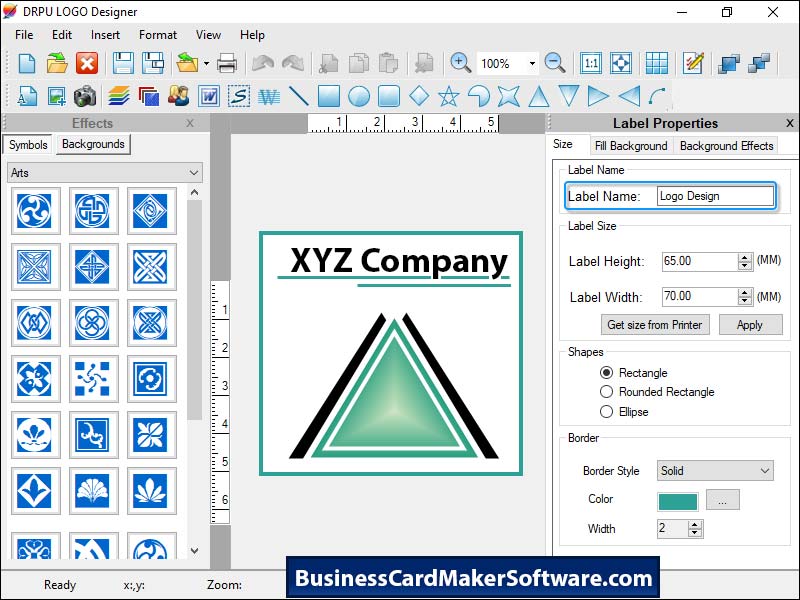Choose the Rounded Rectangle radio button
Viewport: 800px width, 600px height.
pos(607,392)
